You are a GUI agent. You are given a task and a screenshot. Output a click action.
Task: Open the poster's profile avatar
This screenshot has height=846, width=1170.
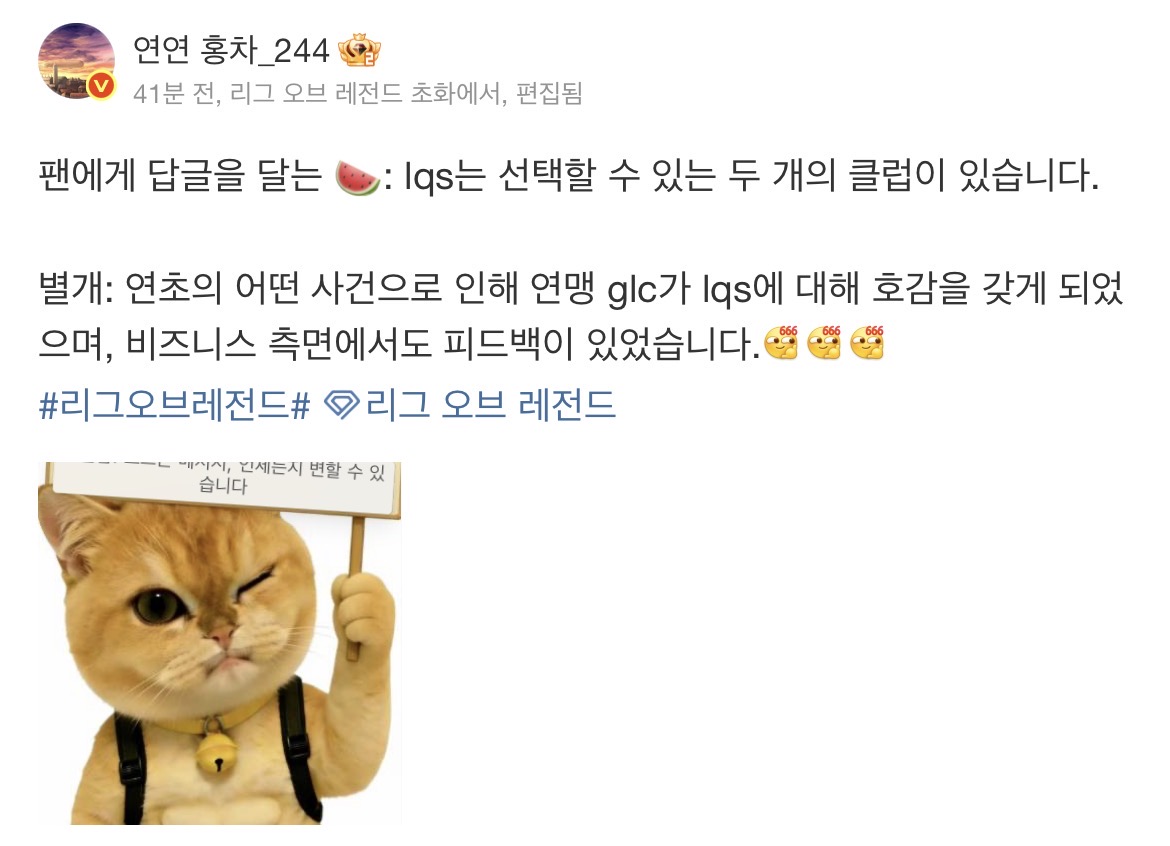pyautogui.click(x=76, y=61)
